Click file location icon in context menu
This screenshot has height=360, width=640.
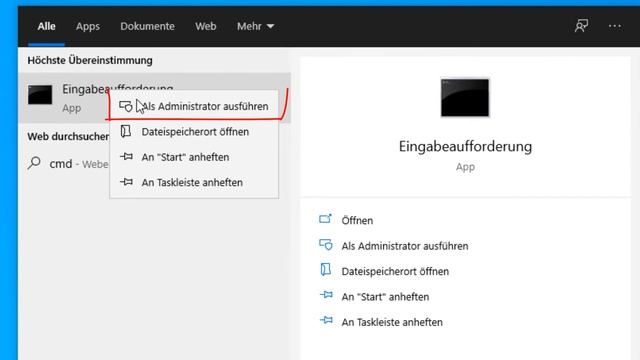pos(126,131)
